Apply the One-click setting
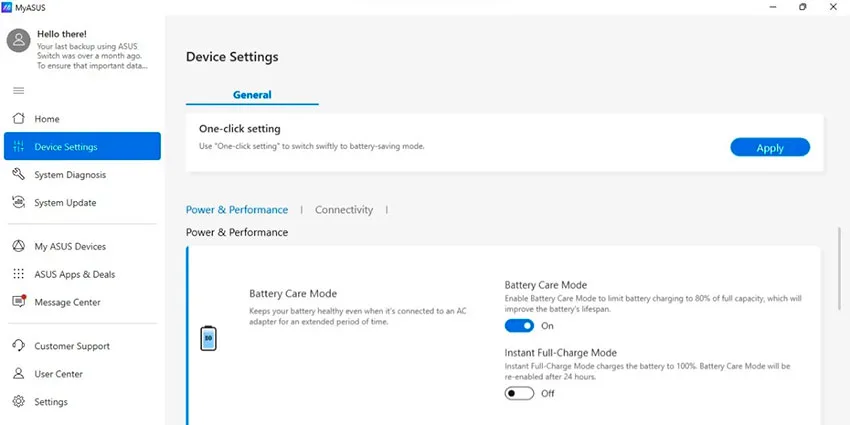Viewport: 850px width, 425px height. coord(770,147)
